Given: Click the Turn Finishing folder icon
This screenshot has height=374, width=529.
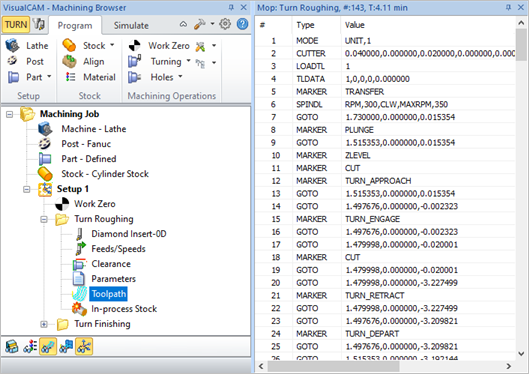Looking at the screenshot, I should pyautogui.click(x=62, y=324).
